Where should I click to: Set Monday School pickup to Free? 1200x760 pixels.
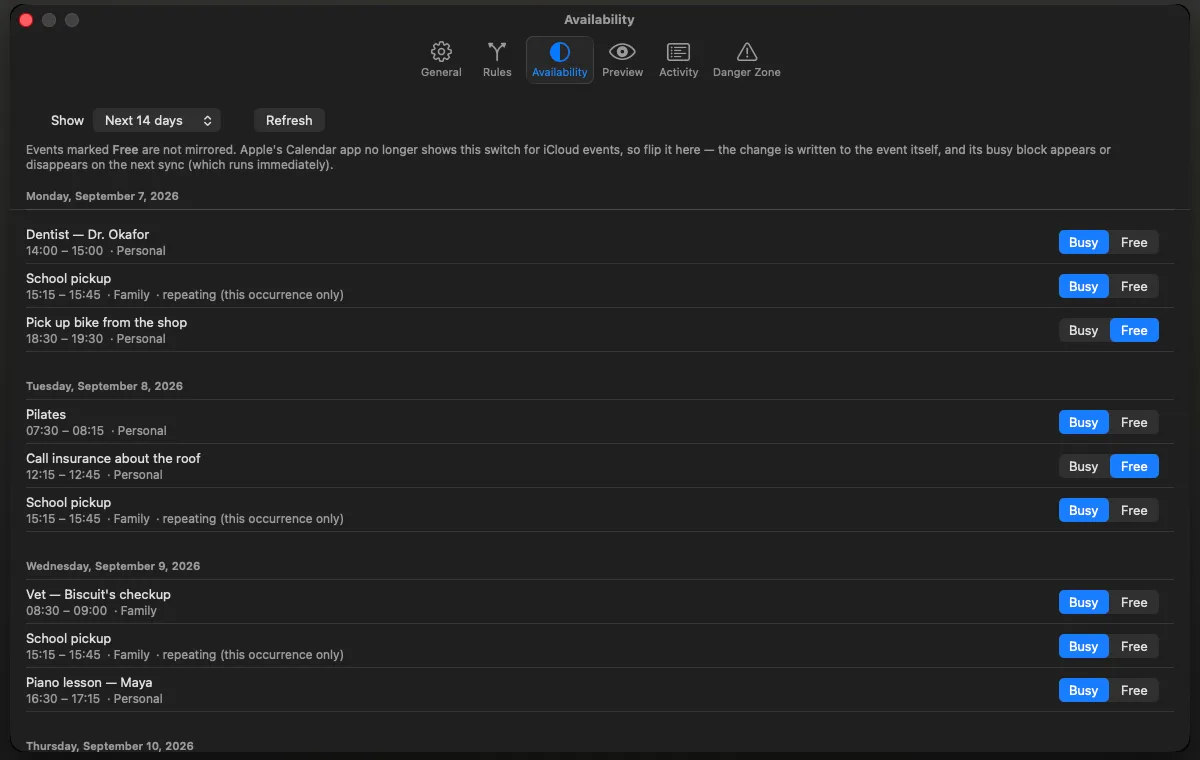pyautogui.click(x=1134, y=286)
